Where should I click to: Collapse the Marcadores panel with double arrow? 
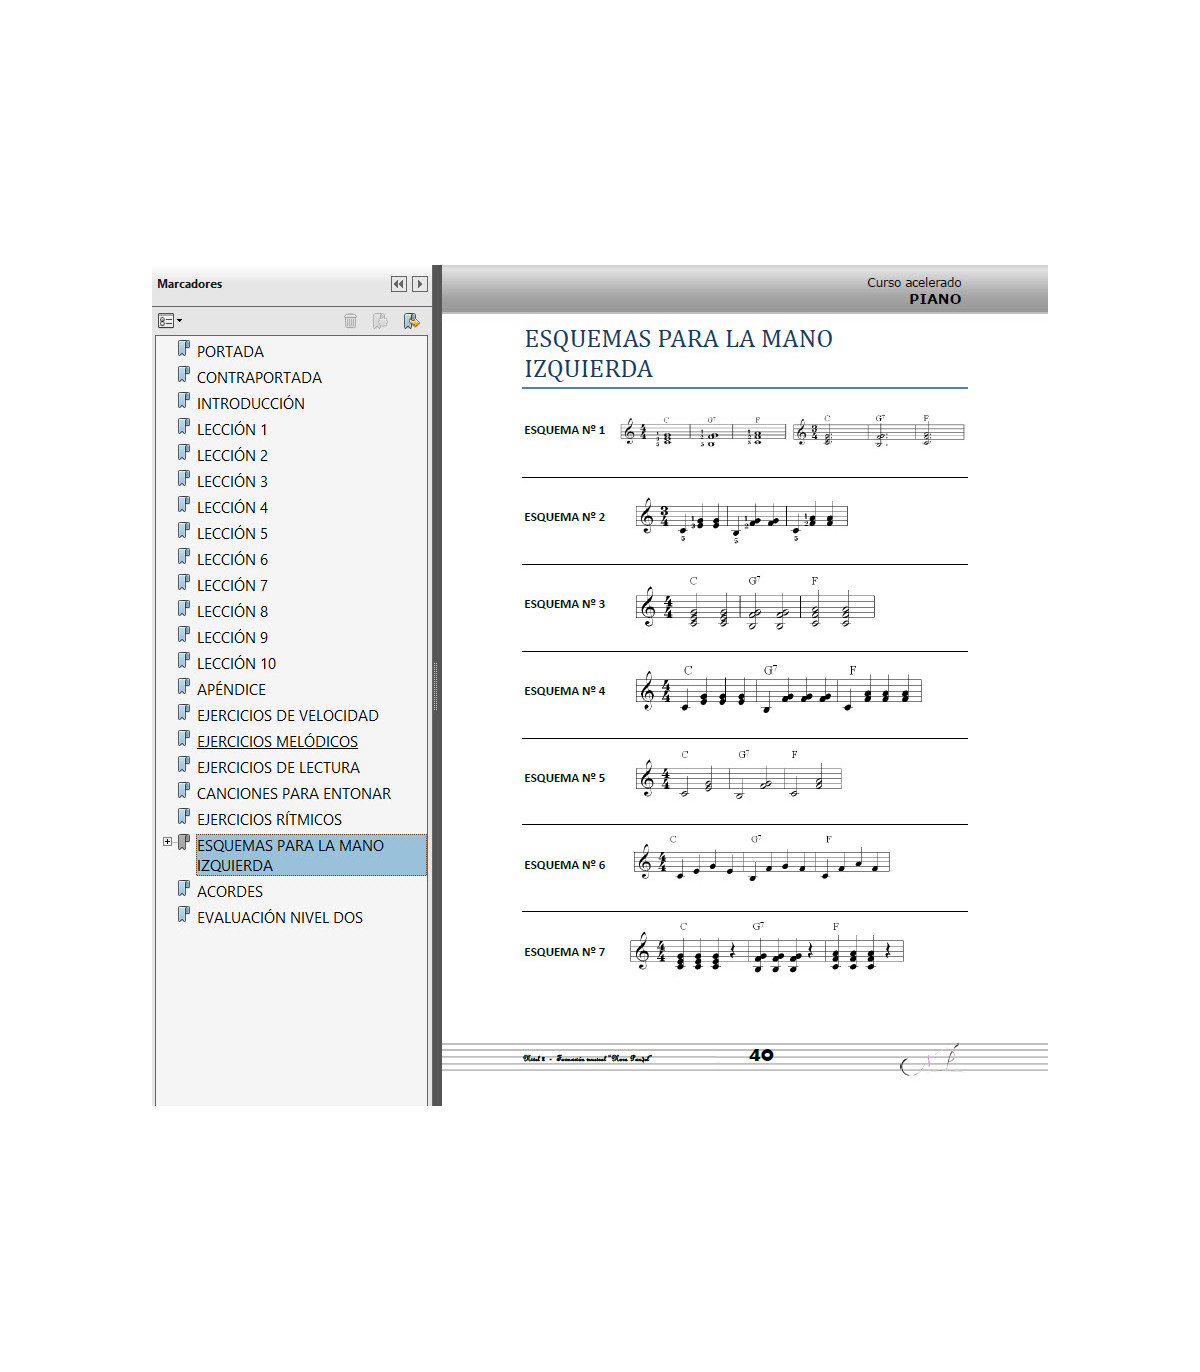399,284
